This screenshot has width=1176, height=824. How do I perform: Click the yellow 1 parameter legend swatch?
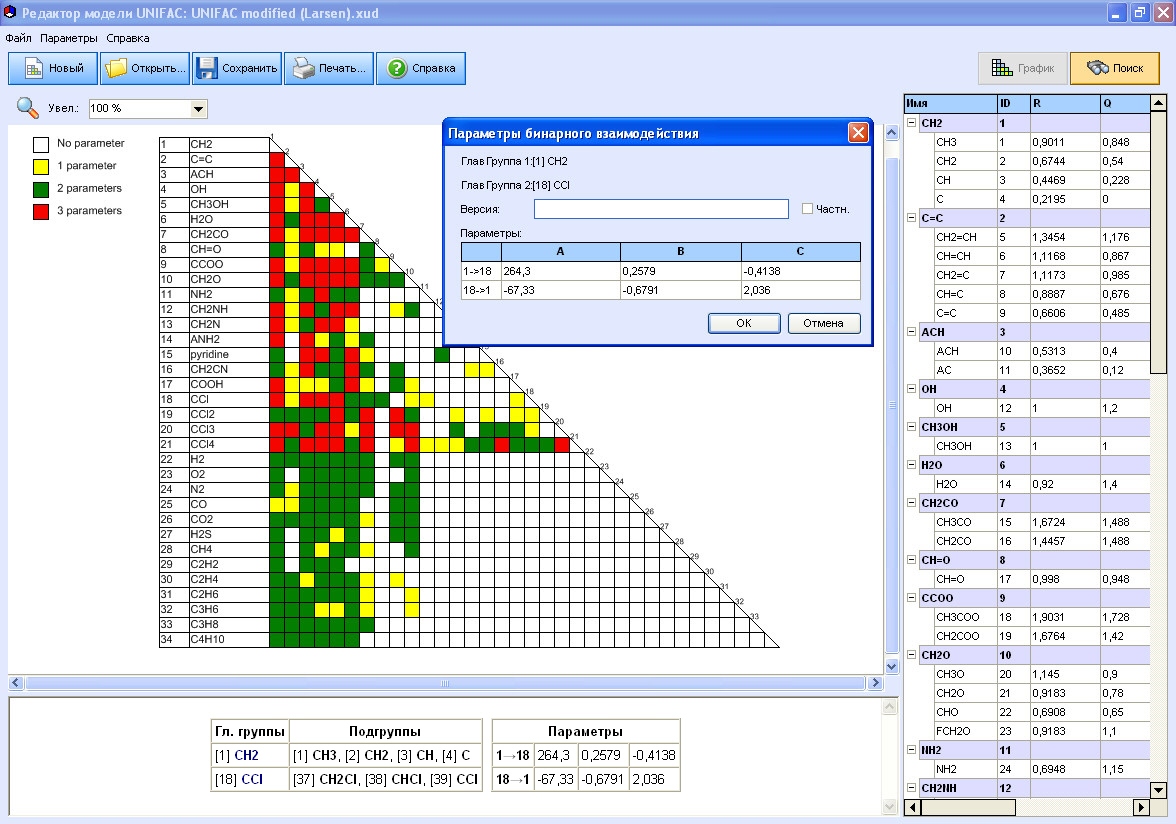click(x=41, y=166)
